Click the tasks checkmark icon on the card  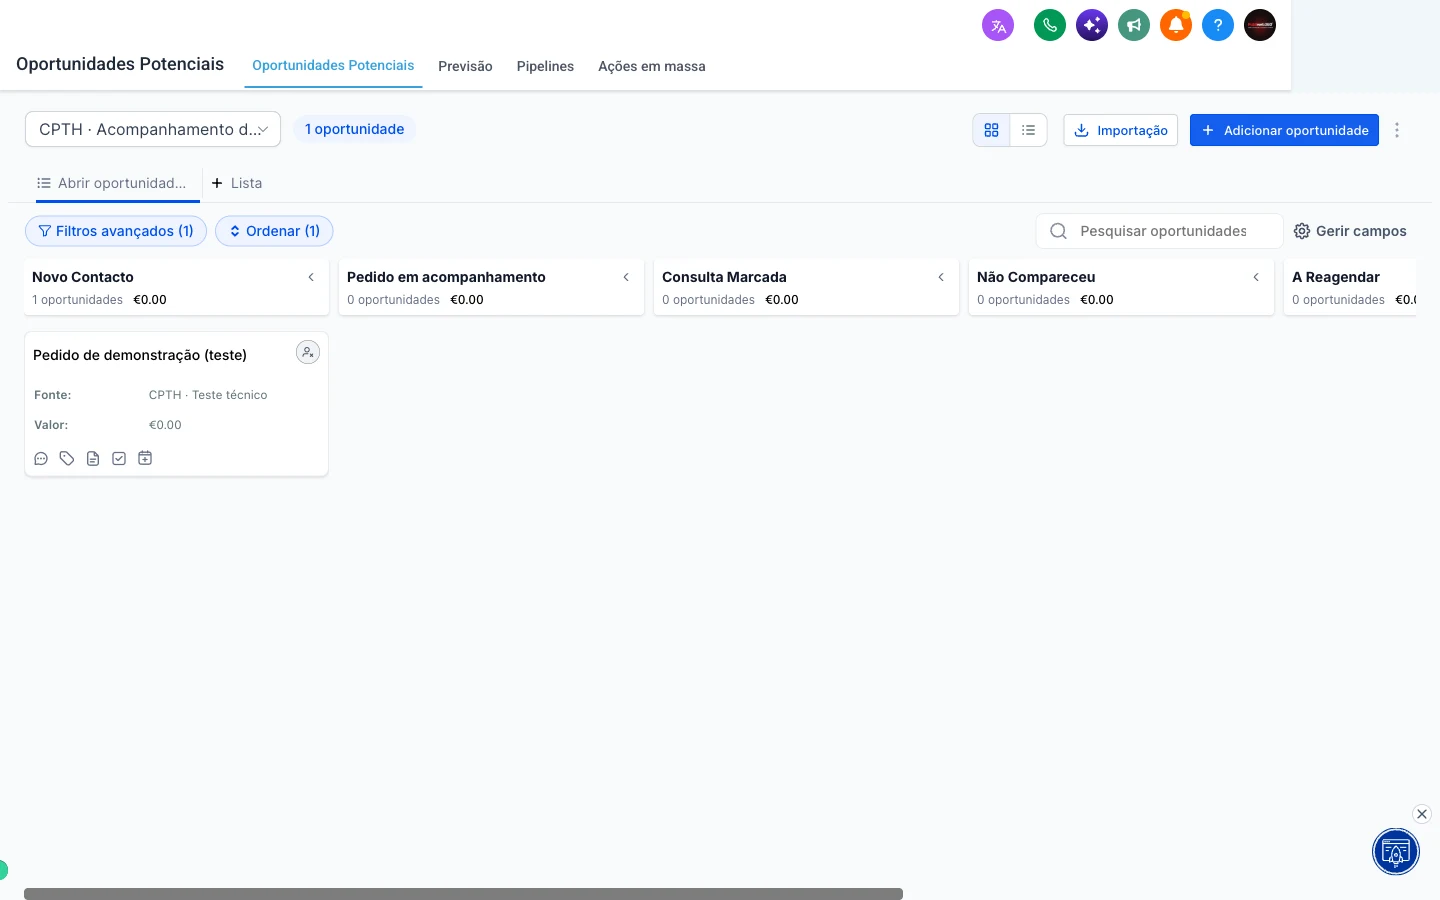coord(119,459)
